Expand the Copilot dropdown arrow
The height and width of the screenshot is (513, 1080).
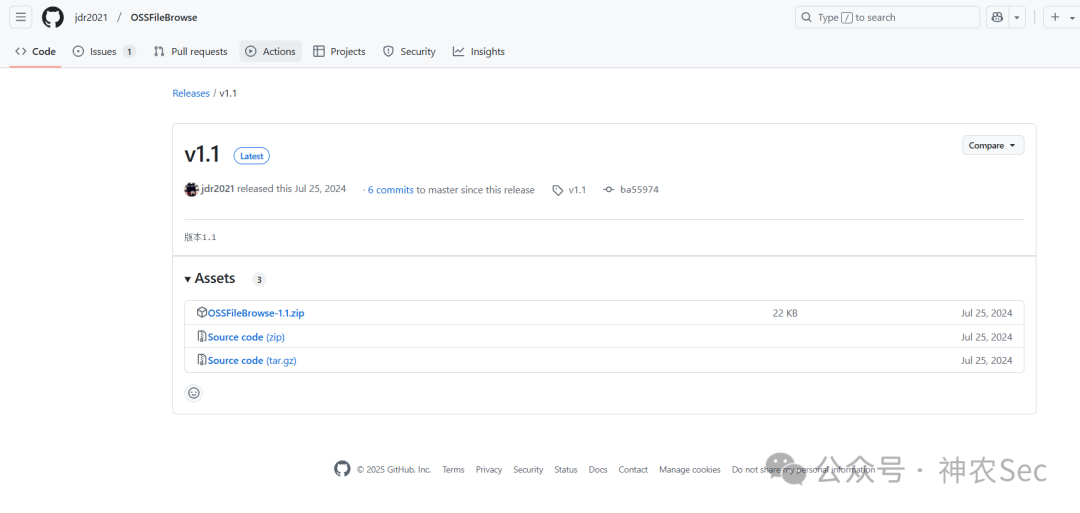click(1017, 18)
